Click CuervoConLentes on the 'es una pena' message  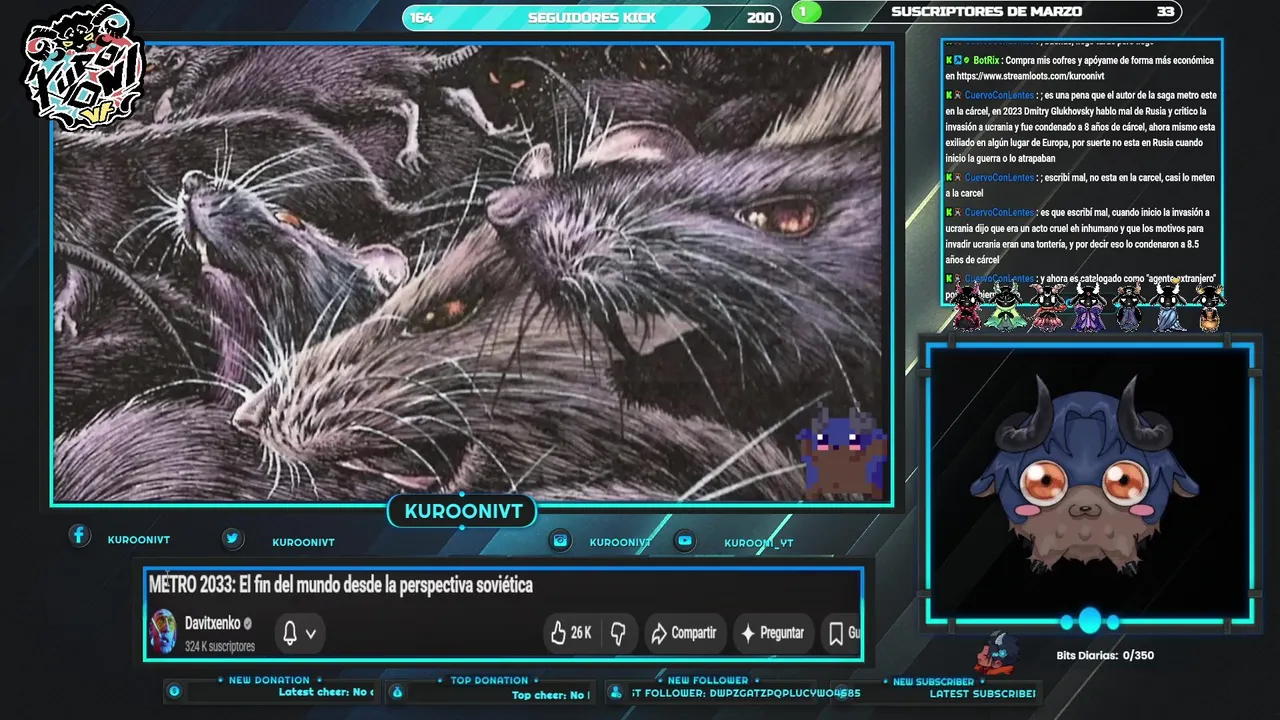coord(999,95)
